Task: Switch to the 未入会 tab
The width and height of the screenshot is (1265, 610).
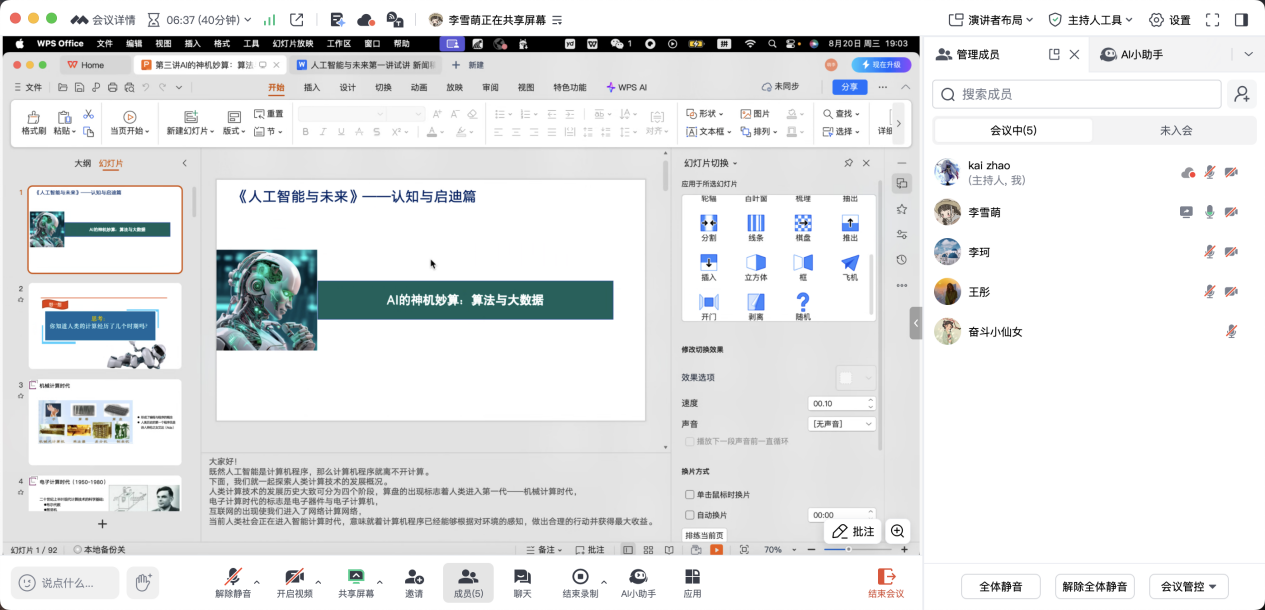Action: pos(1175,130)
